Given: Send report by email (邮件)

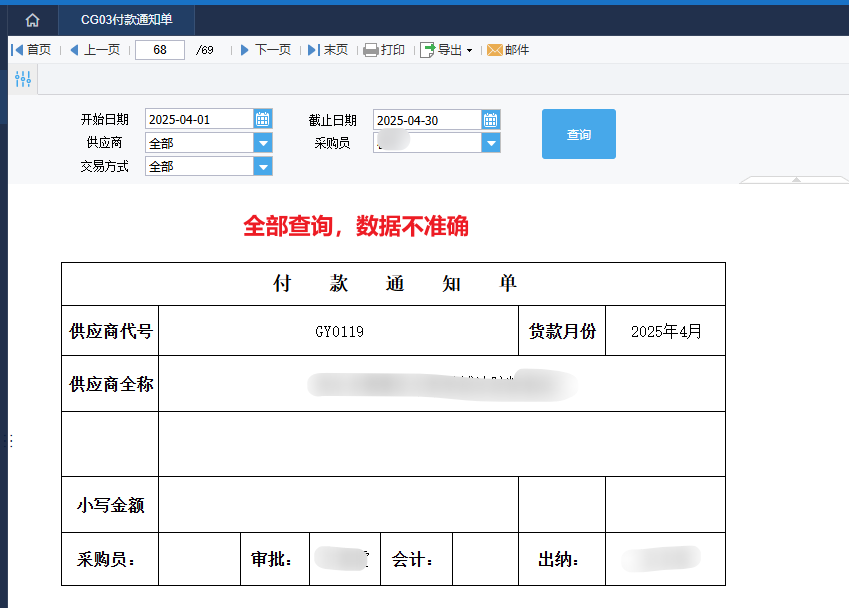Looking at the screenshot, I should pyautogui.click(x=508, y=50).
